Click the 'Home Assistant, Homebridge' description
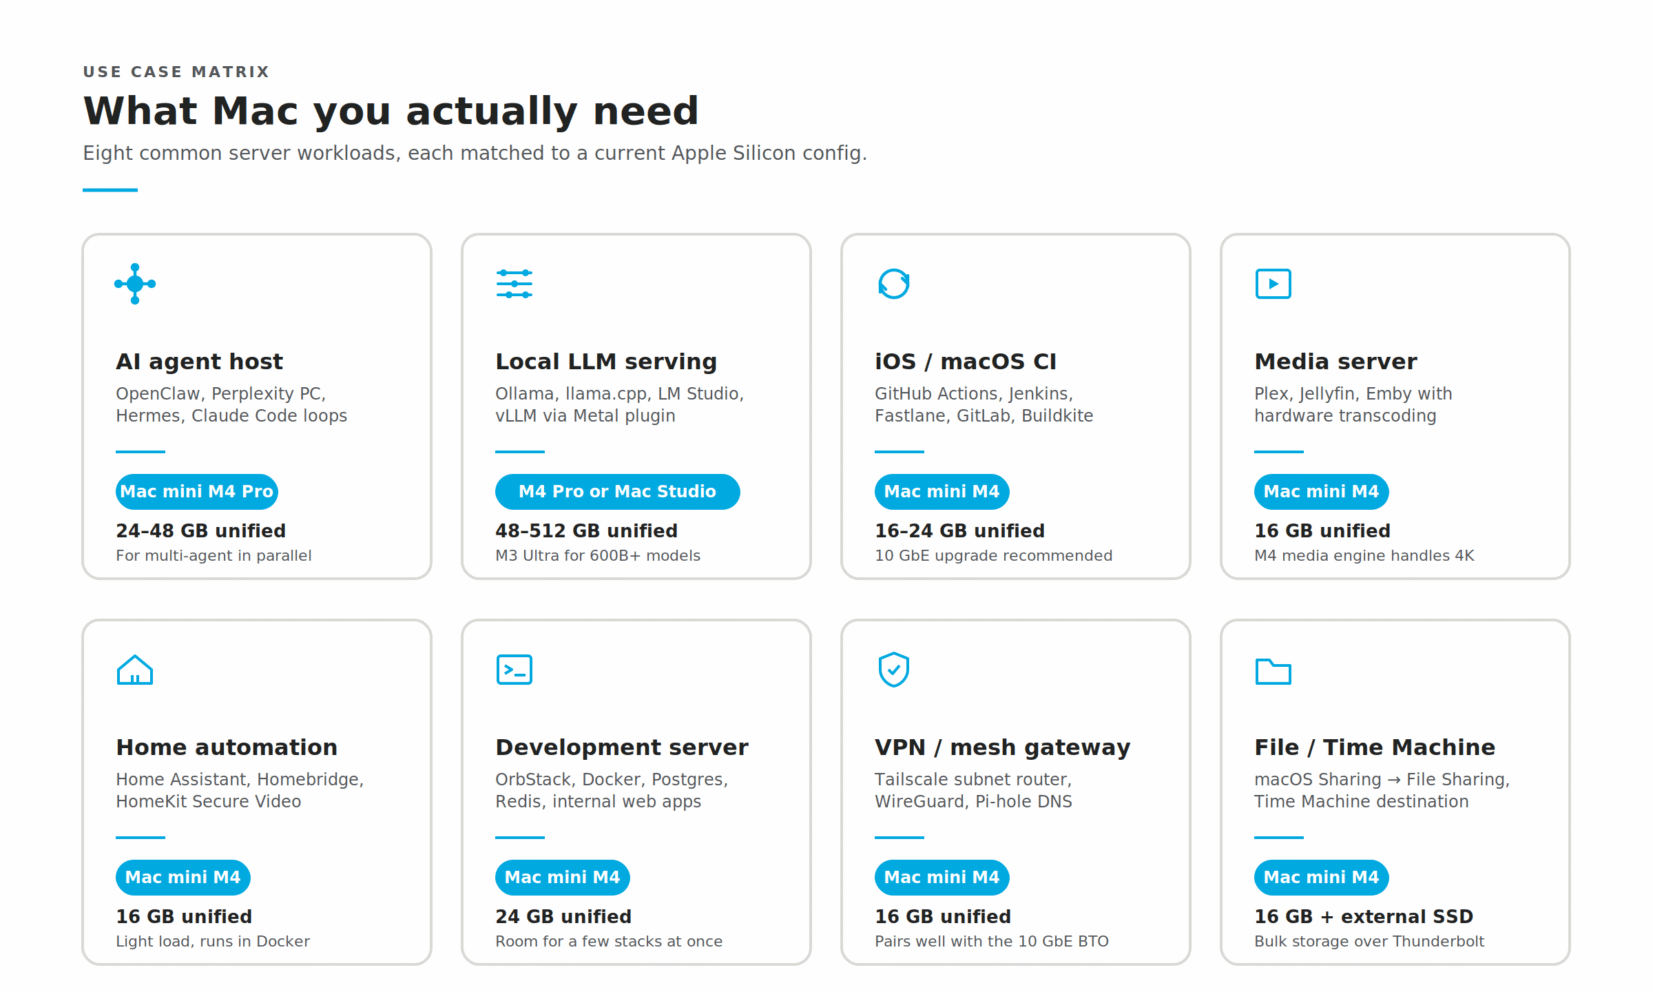Screen dimensions: 1653x992 (240, 780)
